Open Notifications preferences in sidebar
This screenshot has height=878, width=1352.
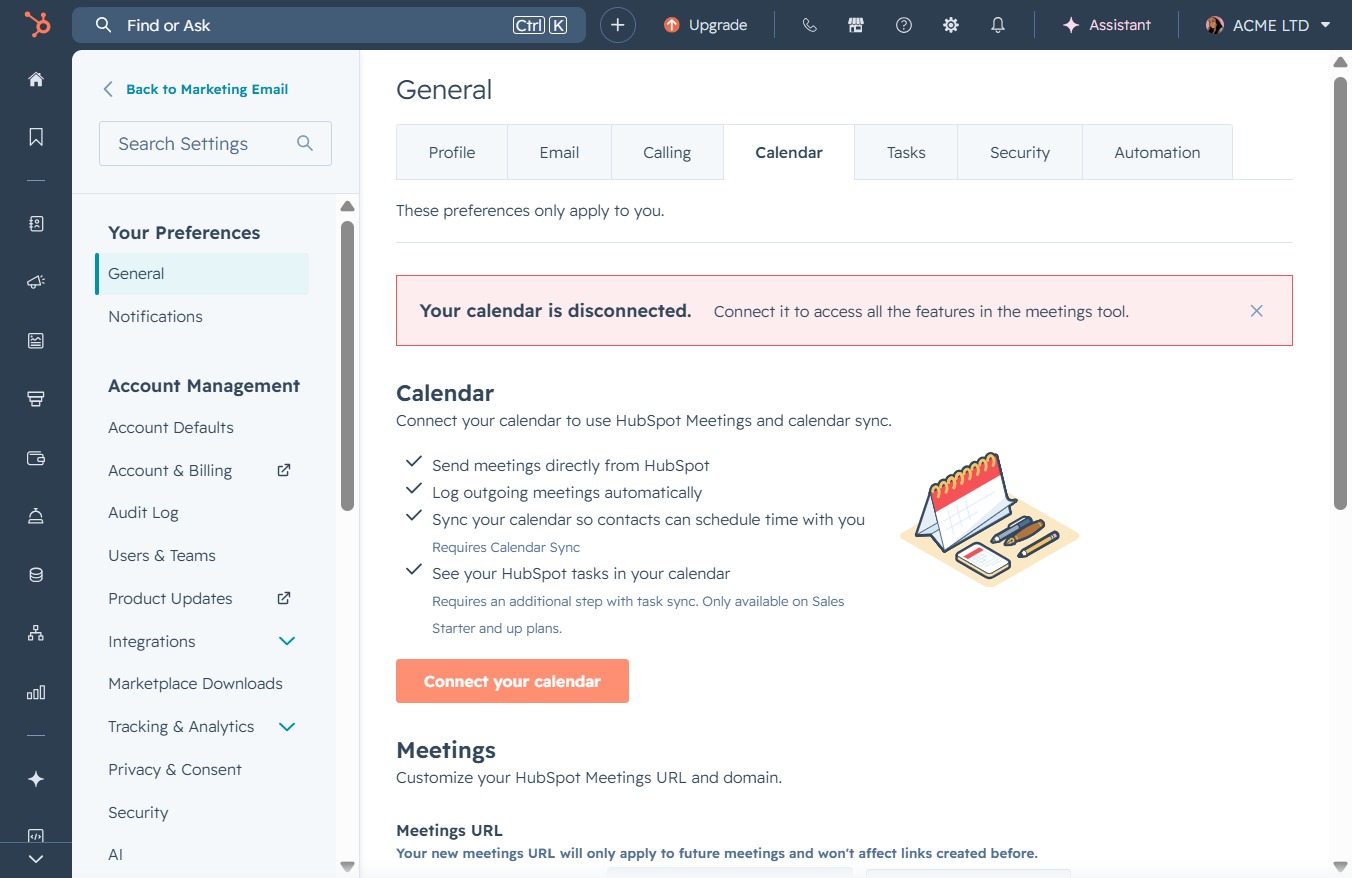(155, 316)
